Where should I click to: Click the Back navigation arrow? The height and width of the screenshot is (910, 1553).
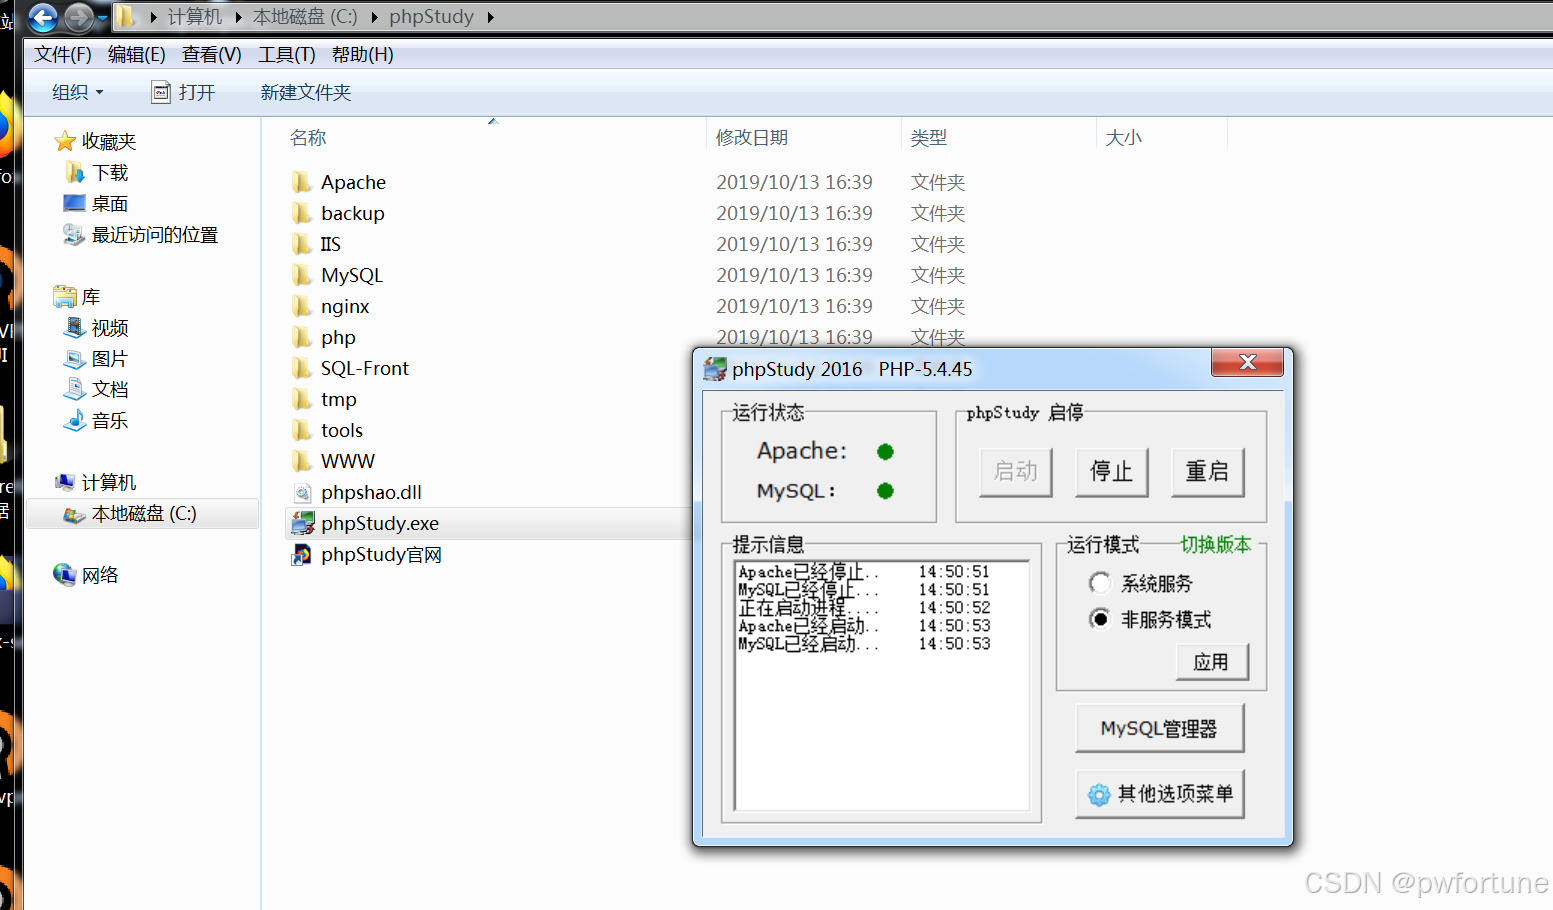[43, 17]
